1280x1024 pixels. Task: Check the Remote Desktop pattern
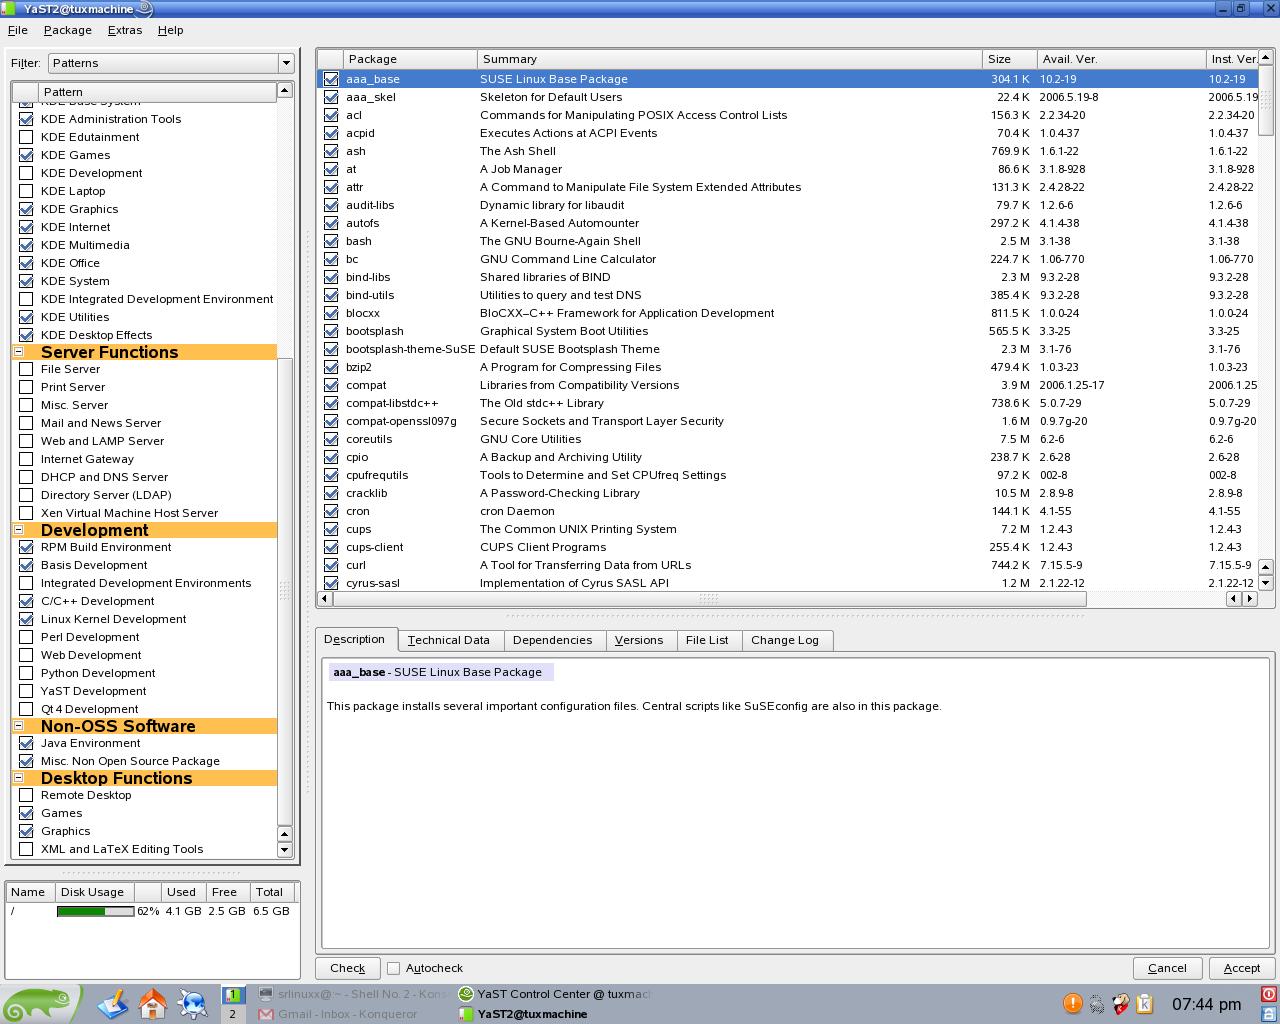[x=27, y=795]
